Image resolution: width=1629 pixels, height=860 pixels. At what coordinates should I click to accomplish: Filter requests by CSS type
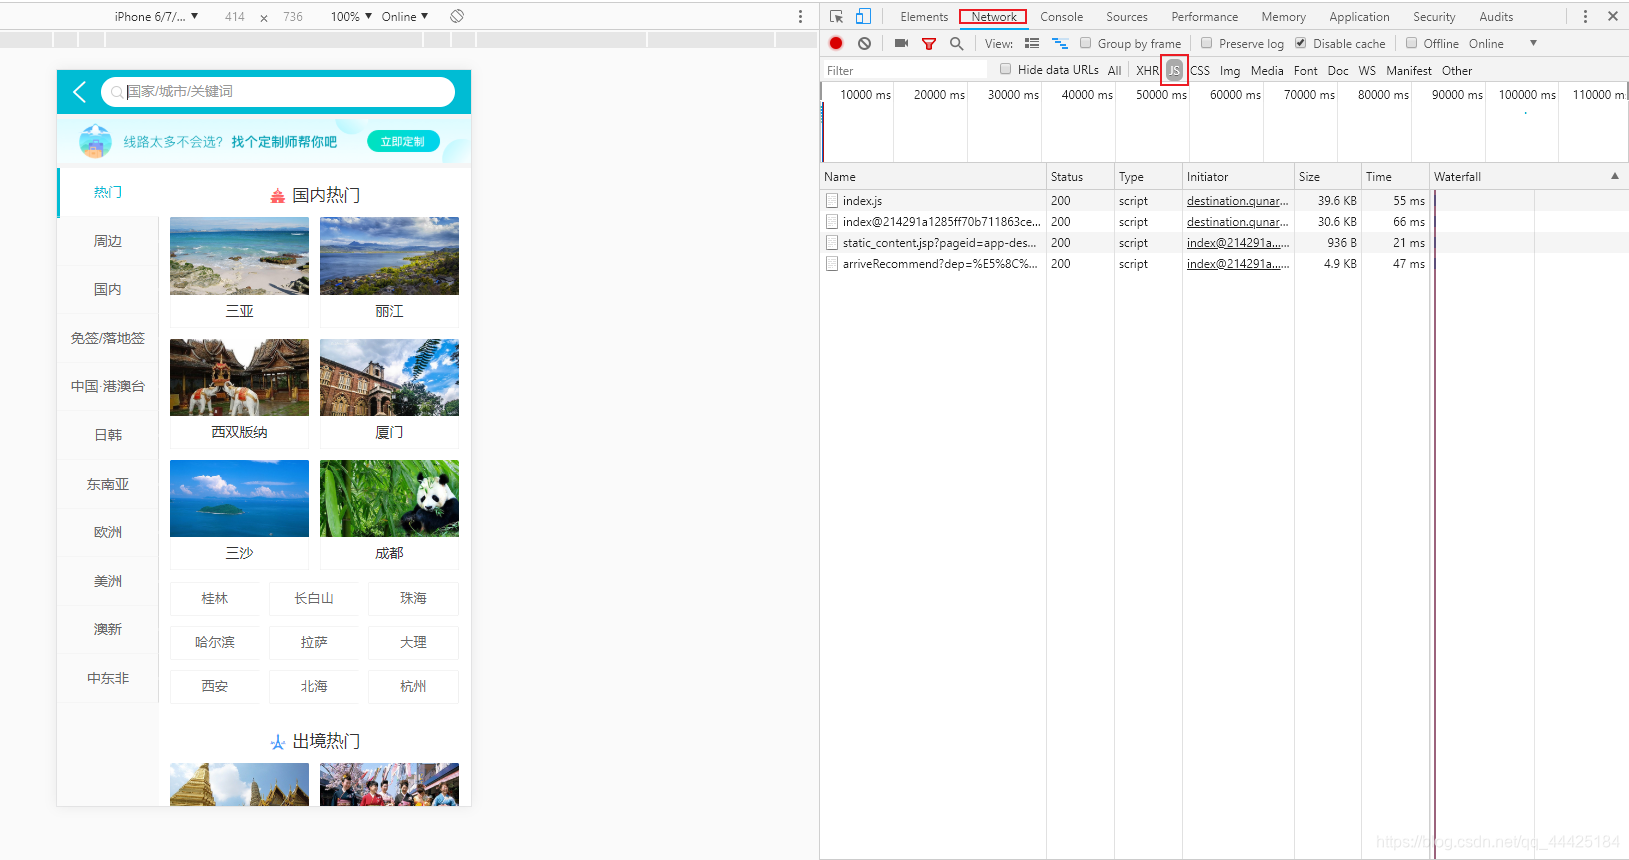point(1200,70)
